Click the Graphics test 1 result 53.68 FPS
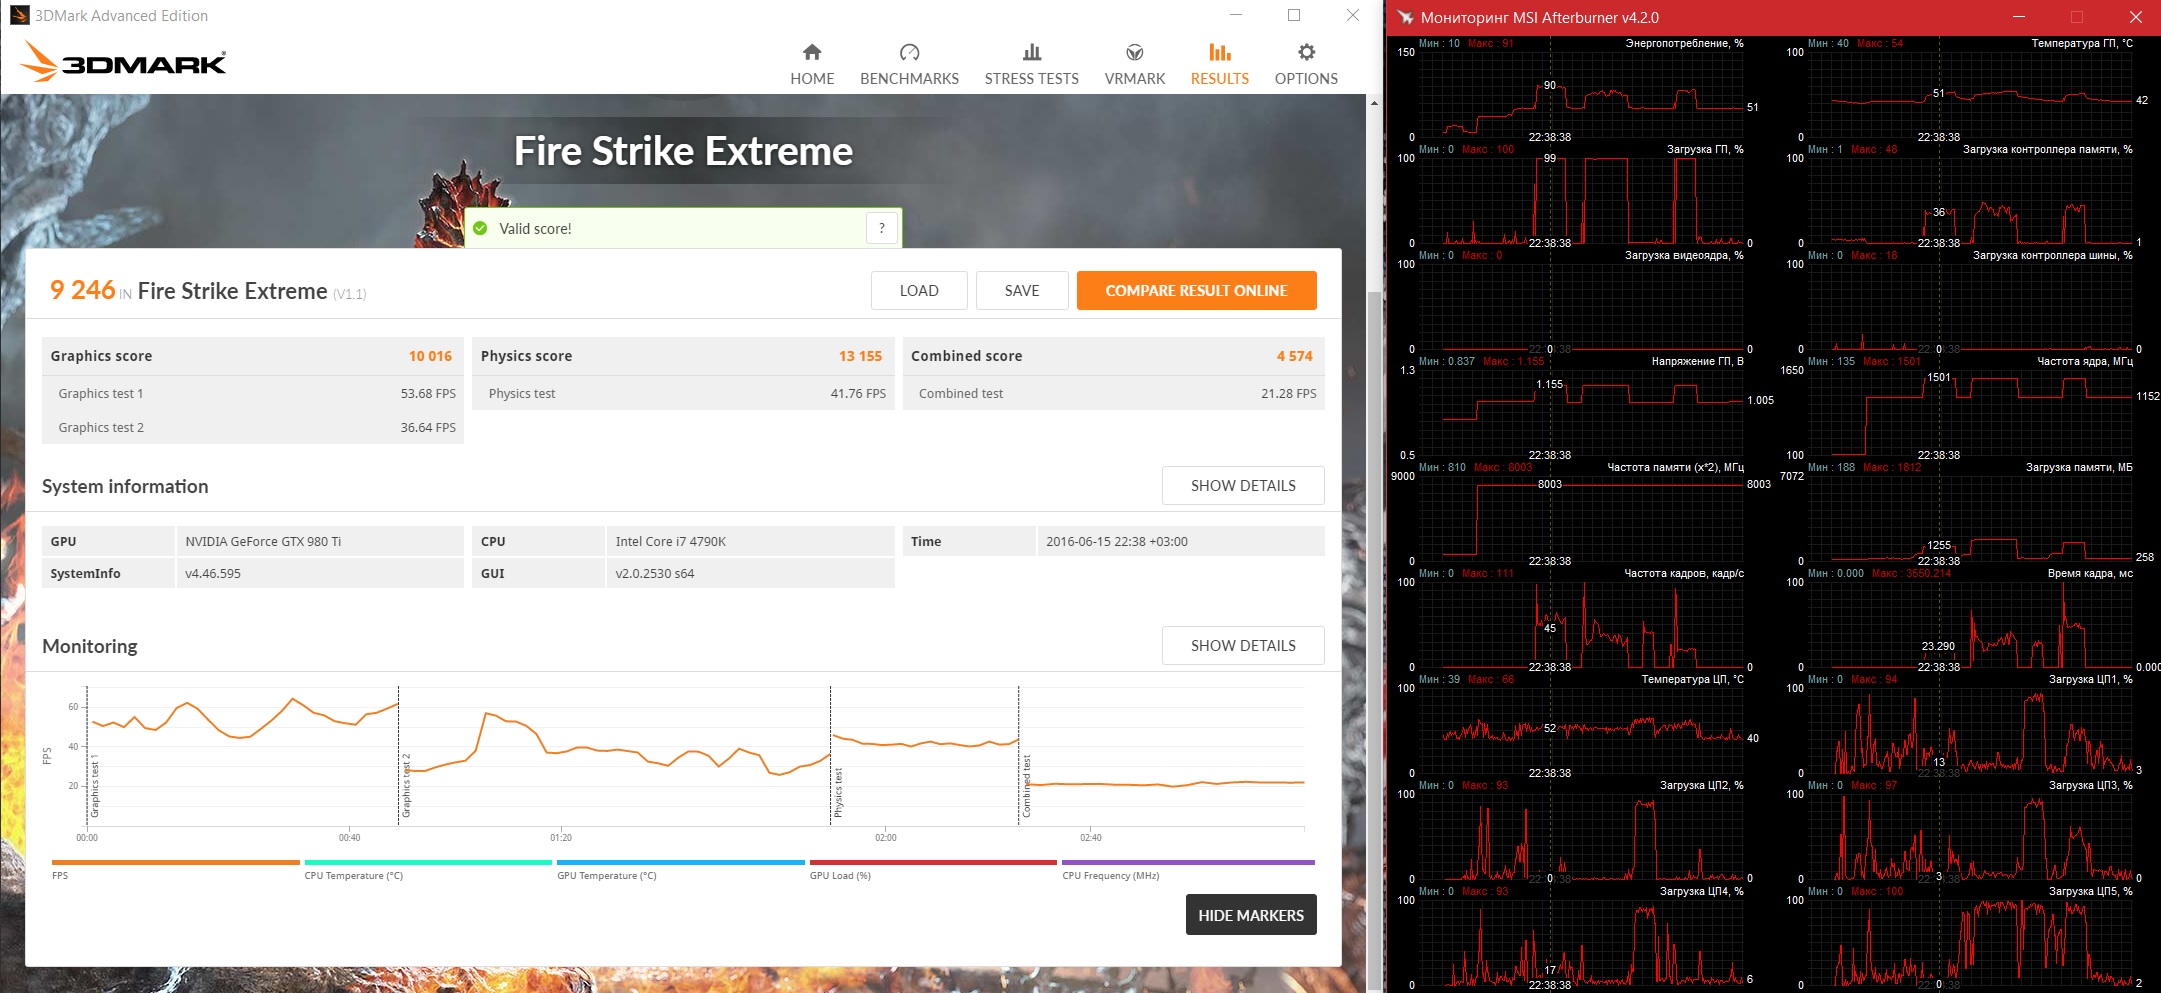 428,394
